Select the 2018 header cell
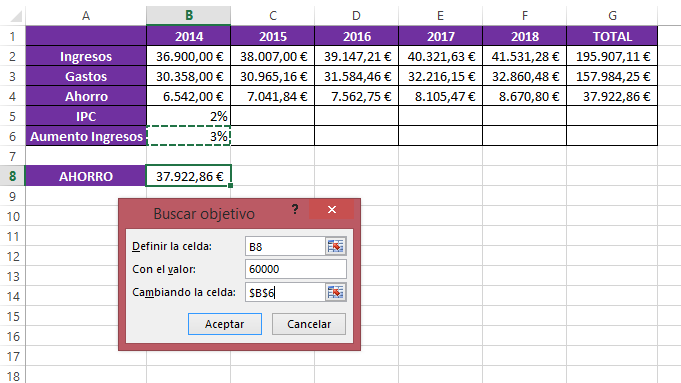The image size is (681, 383). pos(525,36)
